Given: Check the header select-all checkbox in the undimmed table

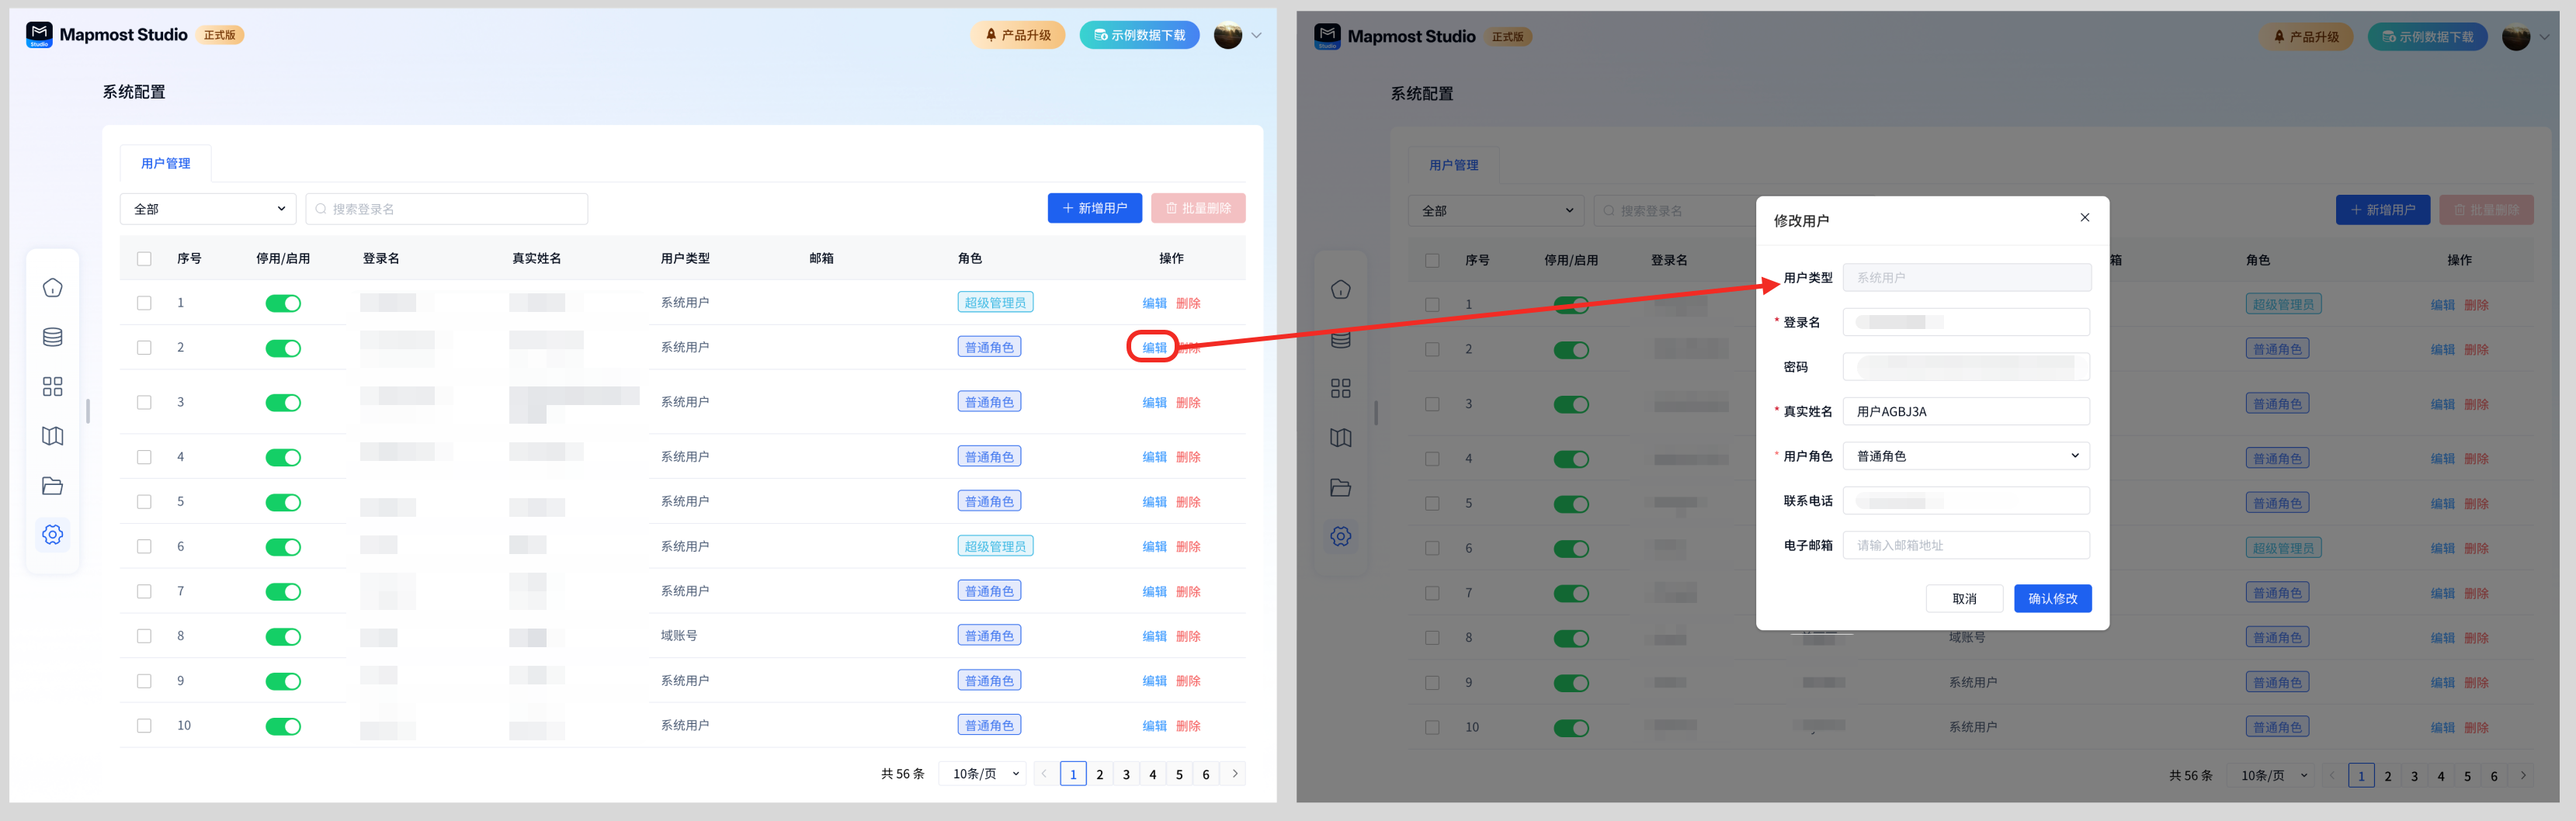Looking at the screenshot, I should [144, 259].
